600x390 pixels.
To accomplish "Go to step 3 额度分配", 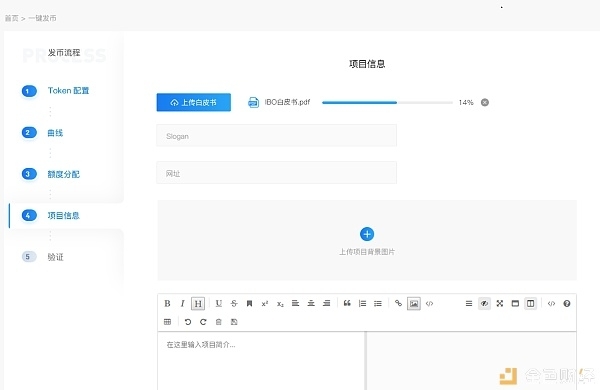I will tap(51, 174).
